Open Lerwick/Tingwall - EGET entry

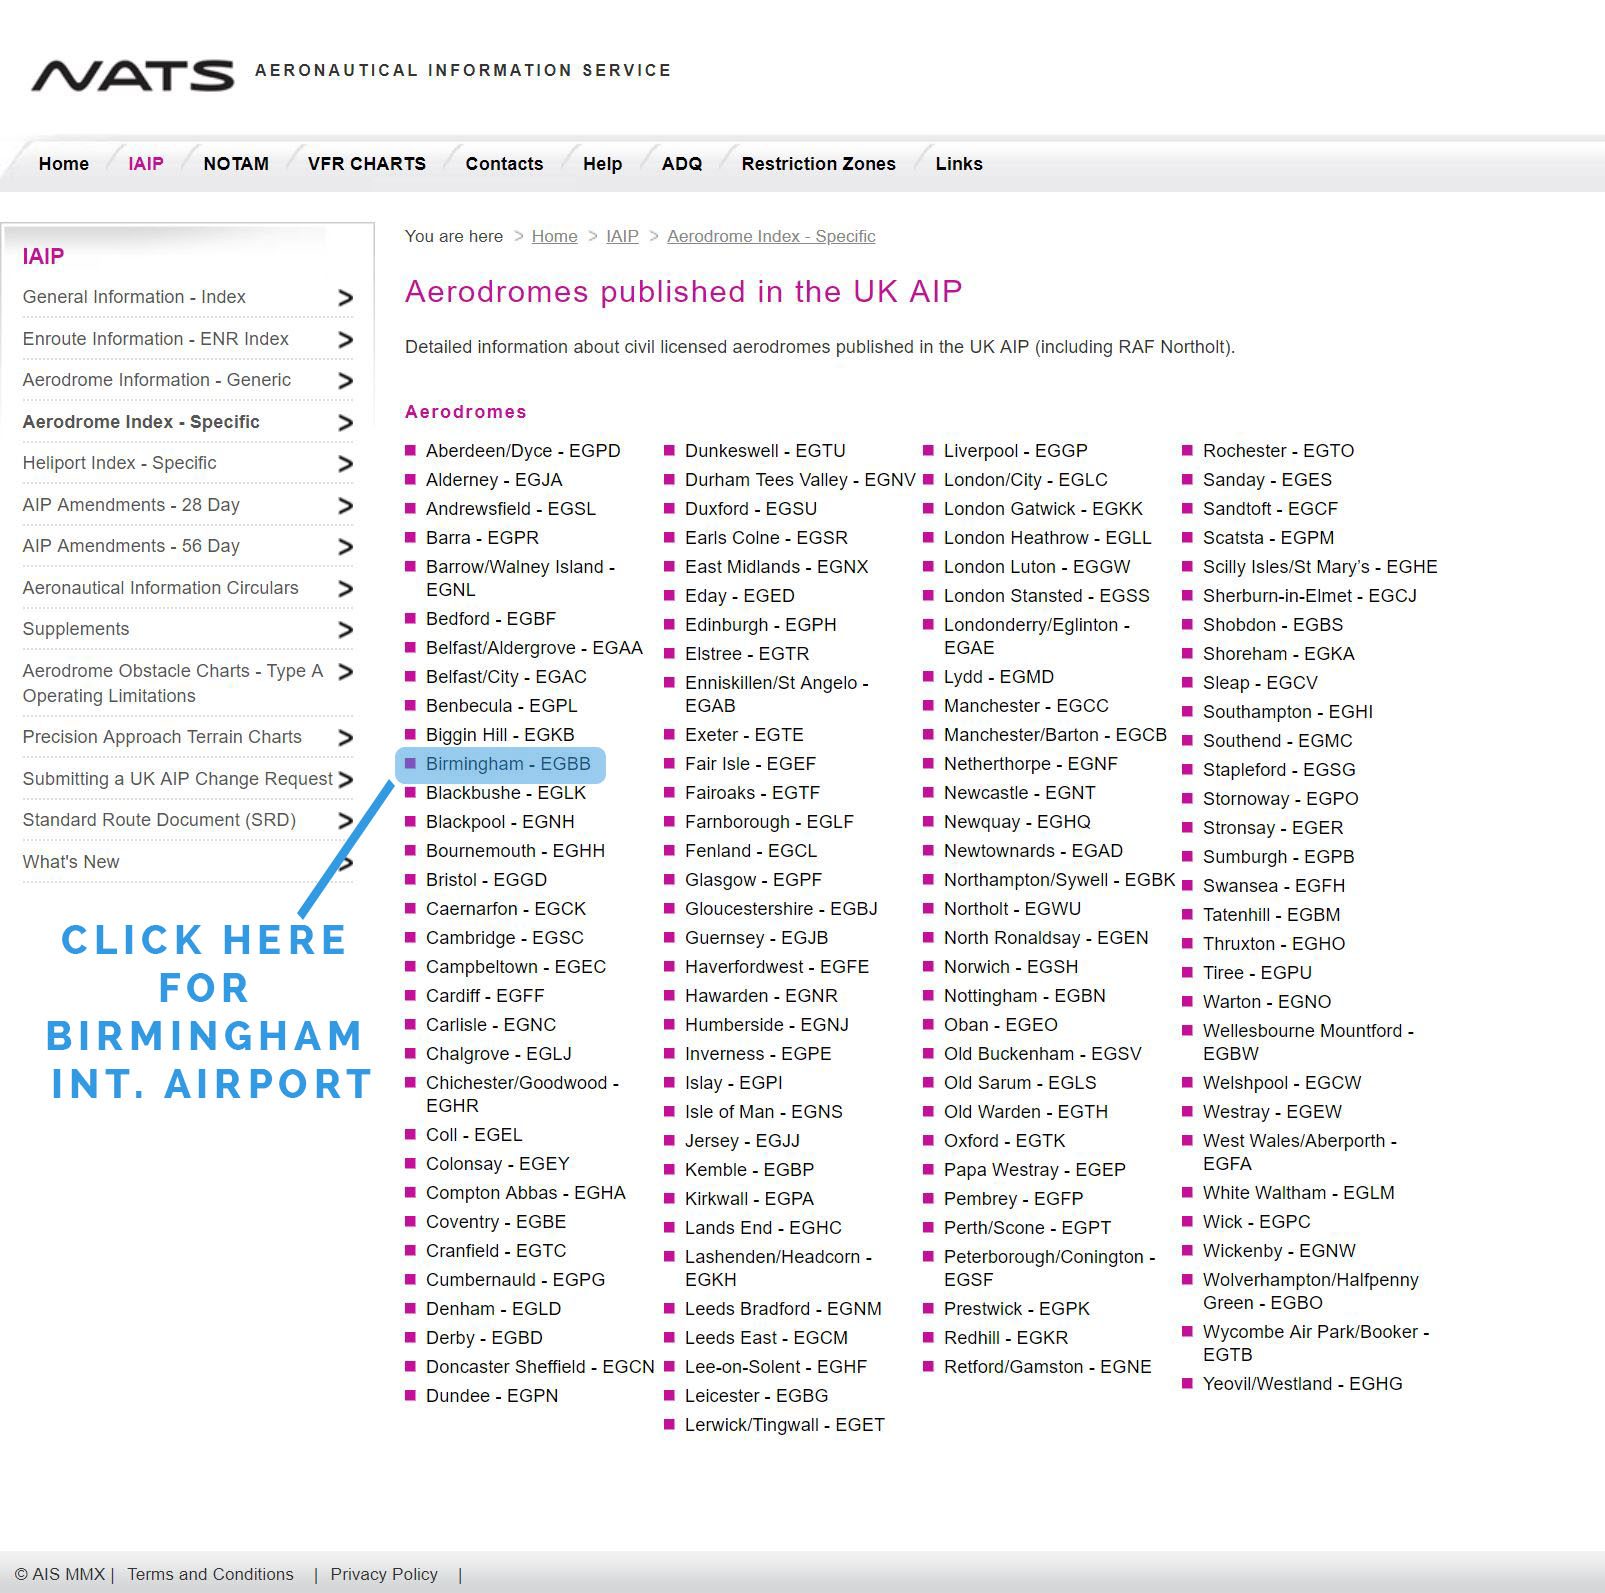[x=785, y=1425]
